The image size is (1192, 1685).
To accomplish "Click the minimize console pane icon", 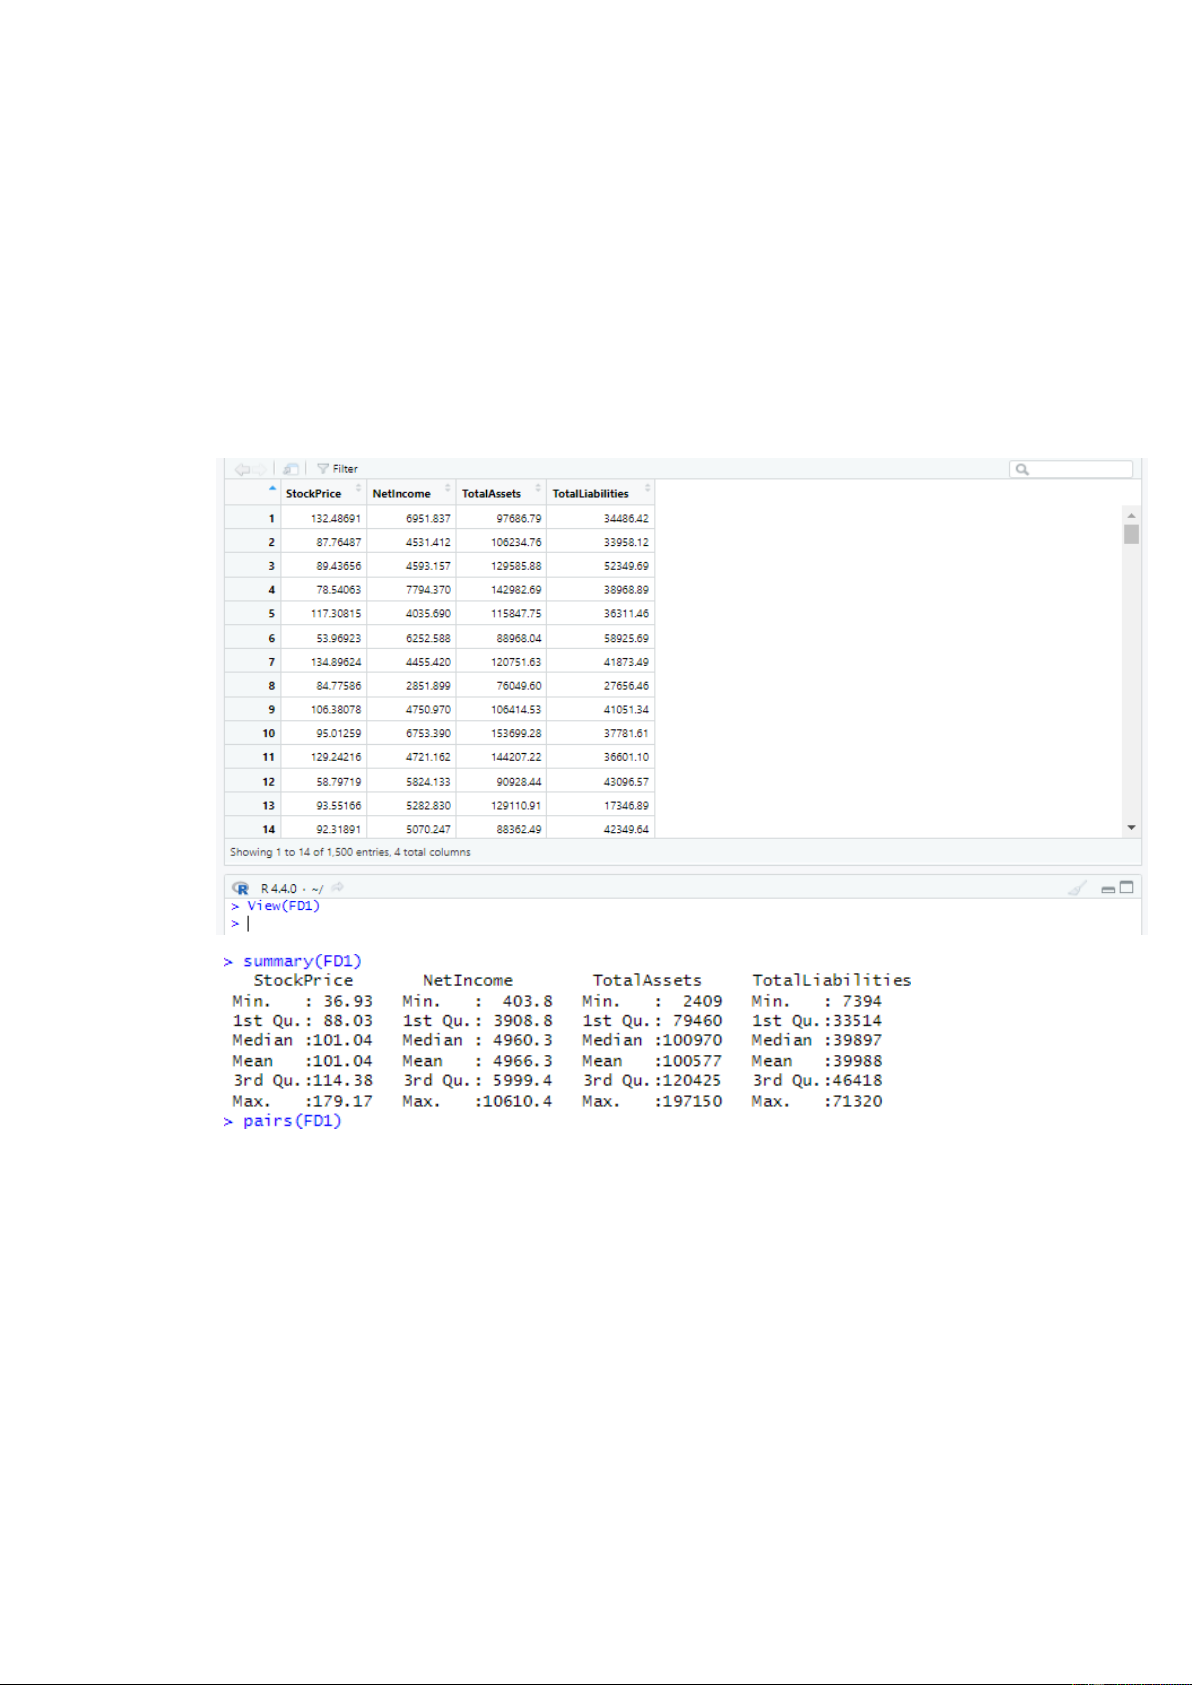I will (x=1108, y=888).
